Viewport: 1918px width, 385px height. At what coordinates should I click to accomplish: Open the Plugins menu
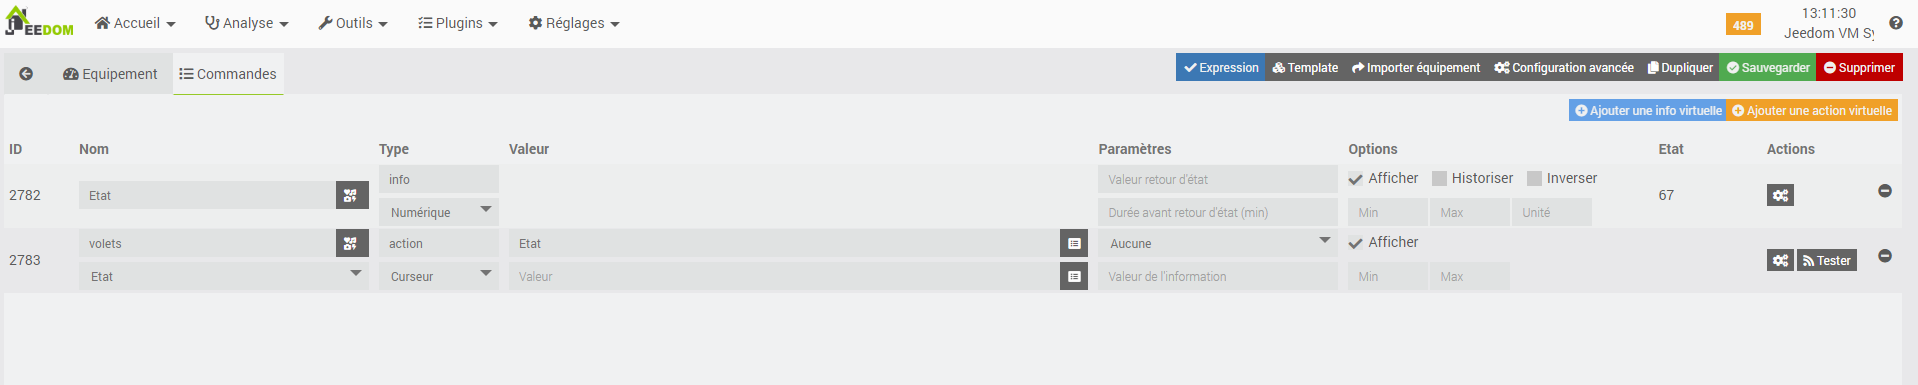(x=458, y=23)
